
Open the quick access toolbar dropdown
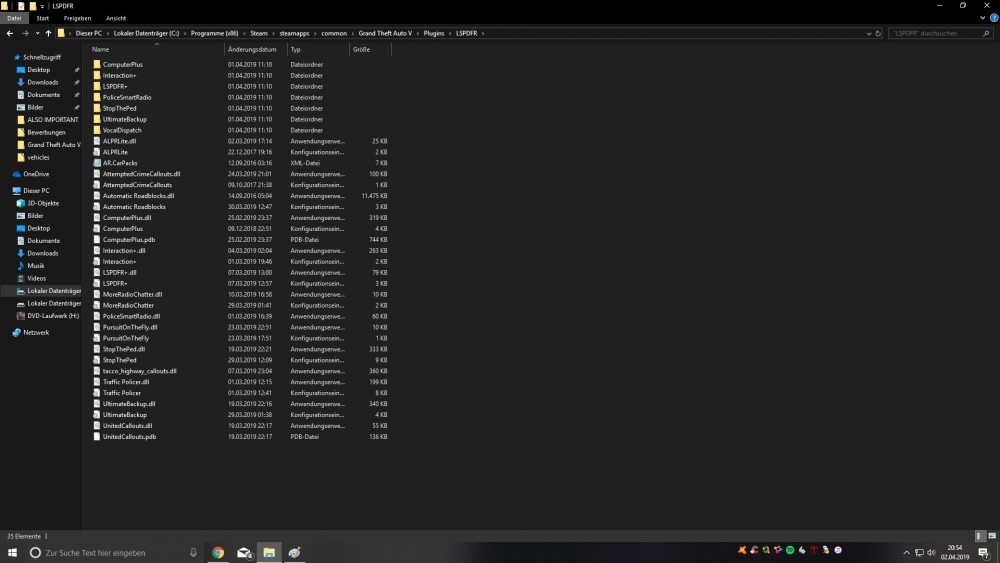[42, 6]
